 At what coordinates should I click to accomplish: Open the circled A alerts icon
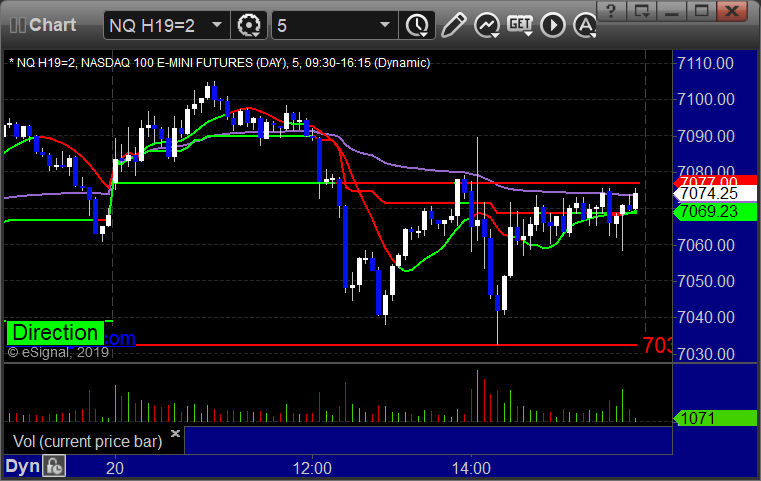click(585, 25)
